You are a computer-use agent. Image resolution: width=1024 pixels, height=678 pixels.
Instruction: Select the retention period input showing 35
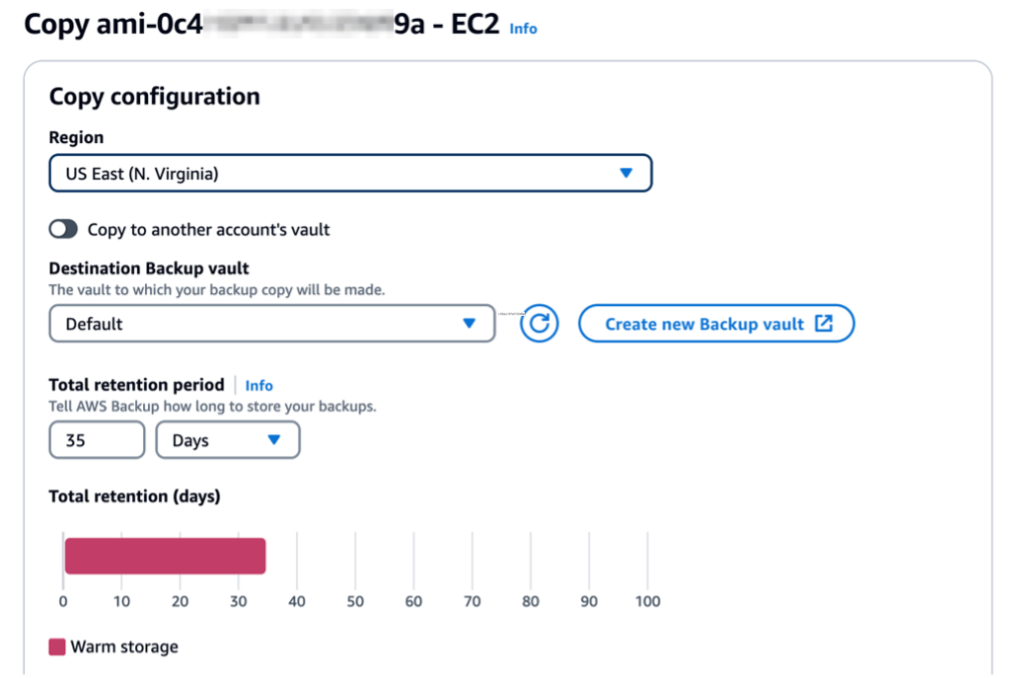[x=96, y=440]
